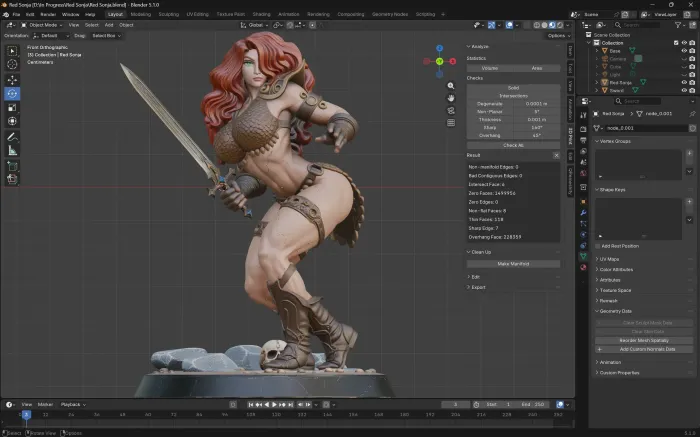
Task: Open the Select Box drag dropdown
Action: coord(106,36)
